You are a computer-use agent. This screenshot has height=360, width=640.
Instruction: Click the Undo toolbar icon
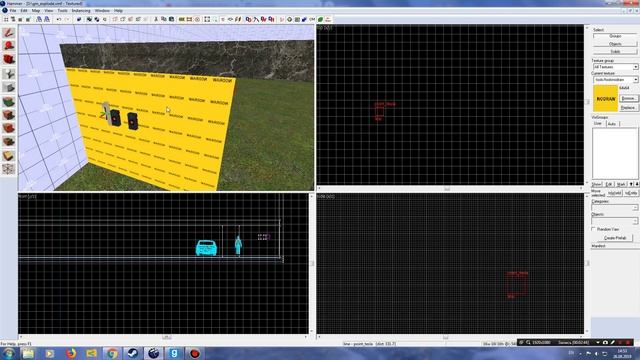[59, 19]
